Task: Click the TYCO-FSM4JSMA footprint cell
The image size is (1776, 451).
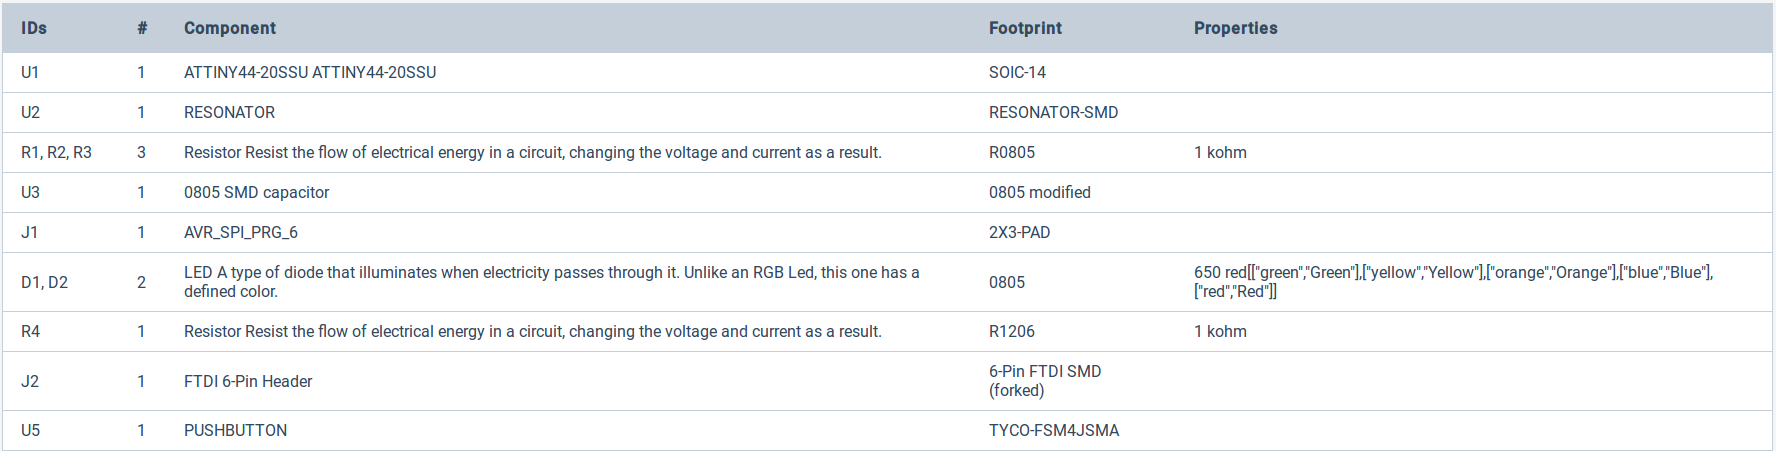Action: pyautogui.click(x=1054, y=430)
